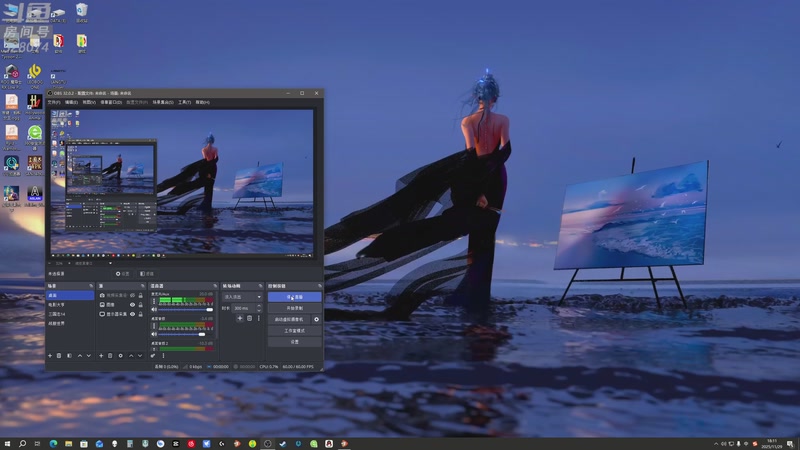Open the Tools menu in OBS
800x450 pixels.
(184, 102)
